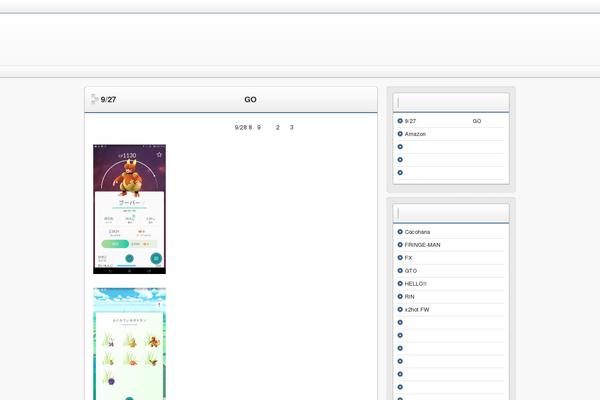Screen dimensions: 600x400
Task: Open the sidebar 9/27 GO entry
Action: (443, 121)
